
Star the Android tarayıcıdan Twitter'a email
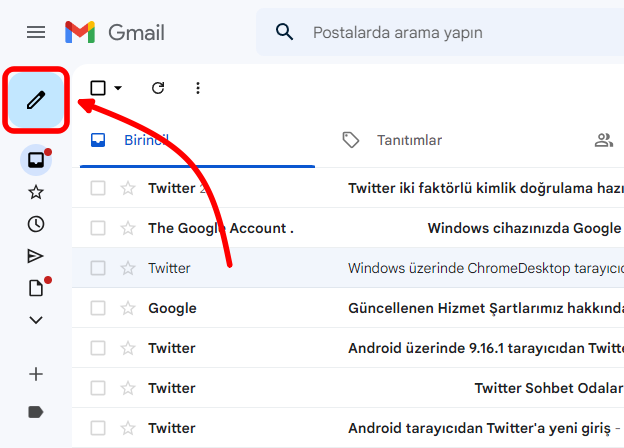128,428
